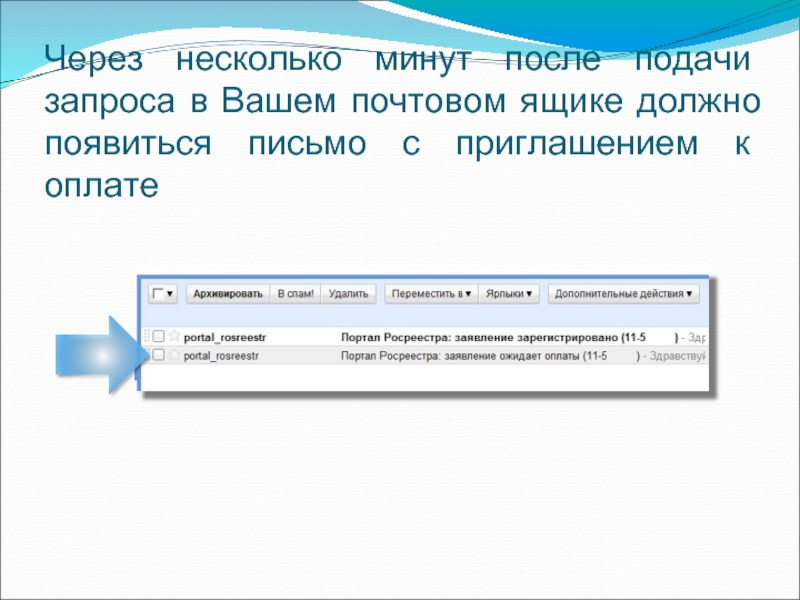Screen dimensions: 800x600
Task: Tick the select-all checkbox in toolbar
Action: (x=158, y=294)
